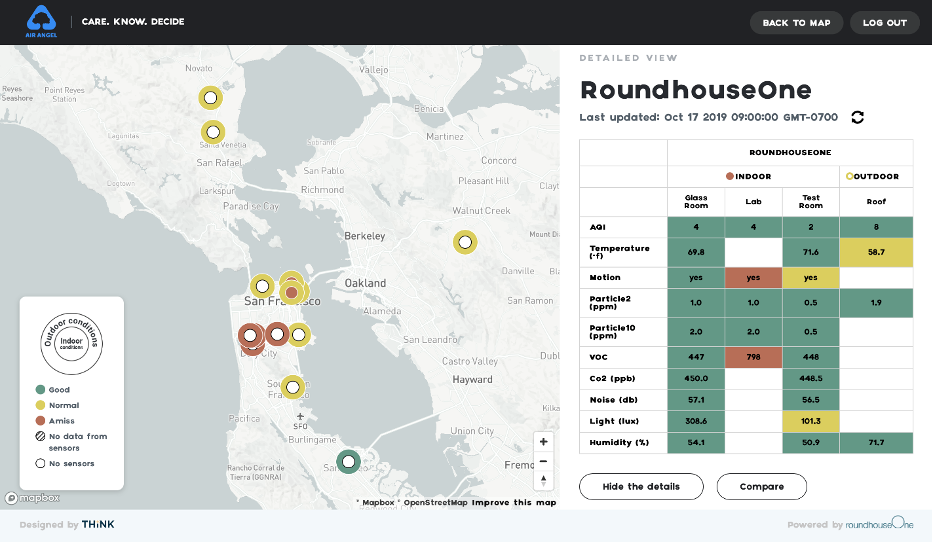
Task: Click the Outdoor yellow ring indicator
Action: (849, 176)
